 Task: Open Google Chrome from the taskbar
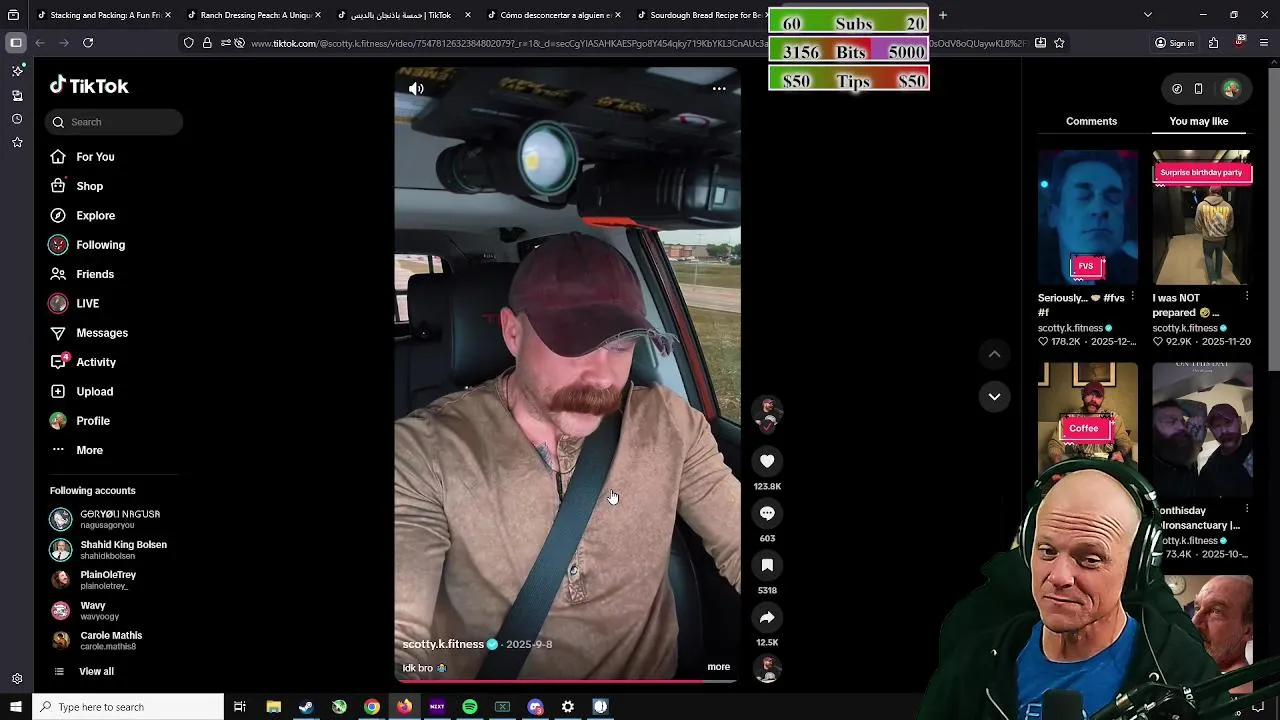pyautogui.click(x=372, y=707)
